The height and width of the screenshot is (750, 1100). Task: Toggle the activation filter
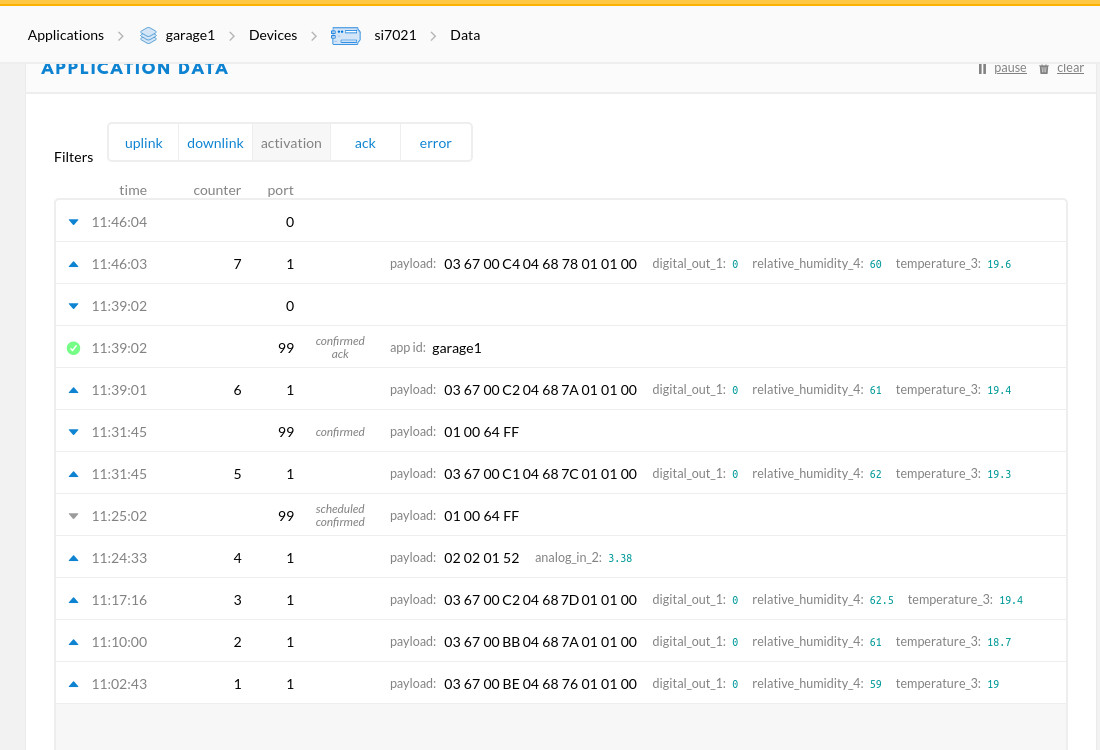click(291, 143)
